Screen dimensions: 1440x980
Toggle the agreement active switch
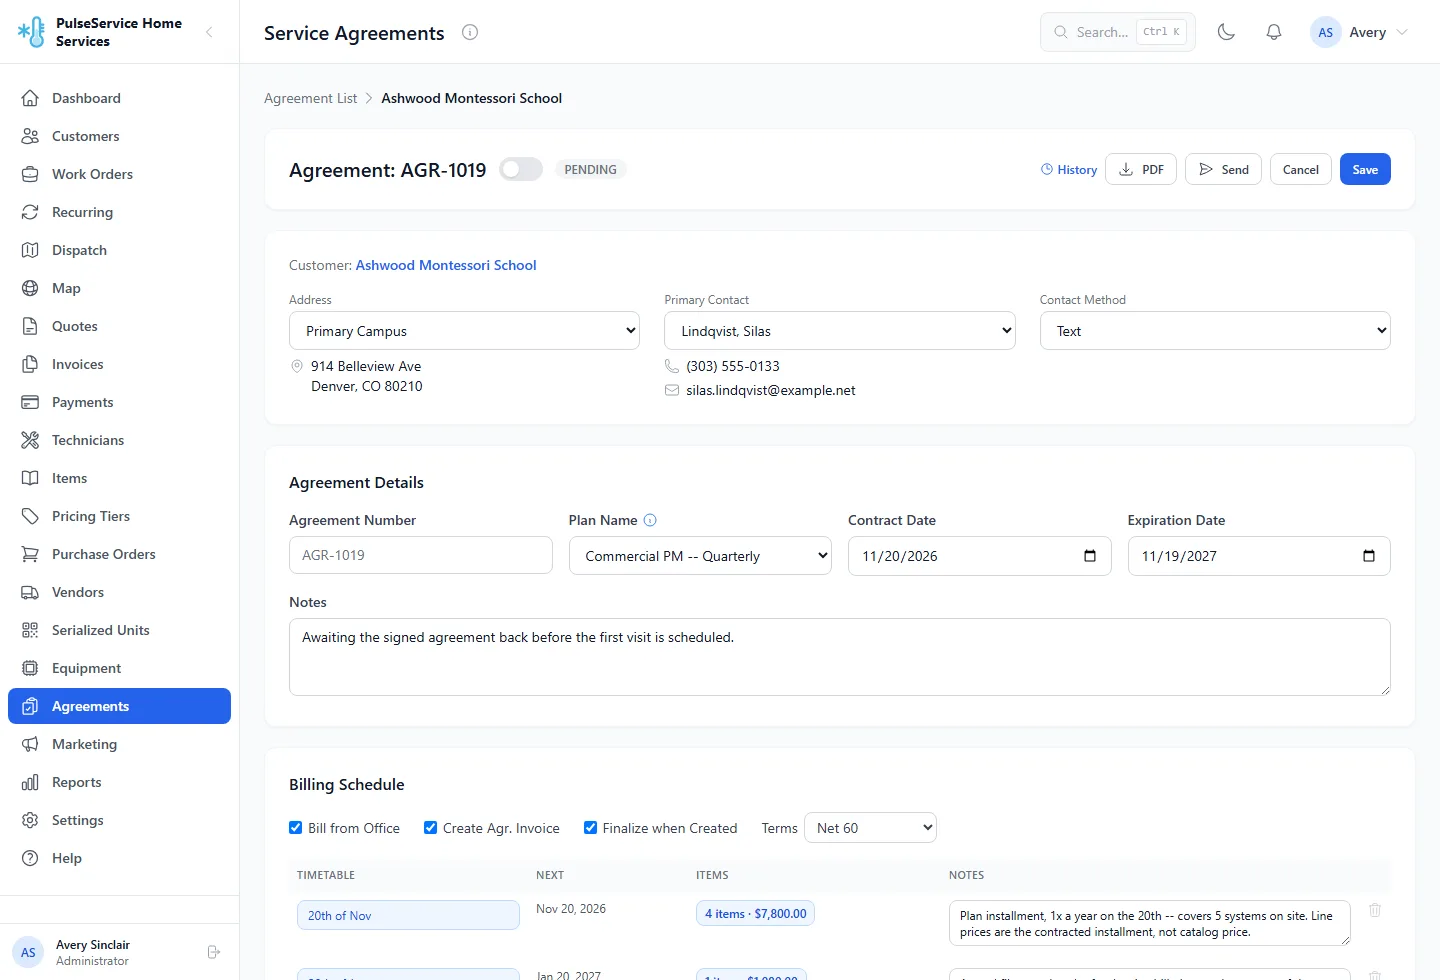click(x=521, y=169)
